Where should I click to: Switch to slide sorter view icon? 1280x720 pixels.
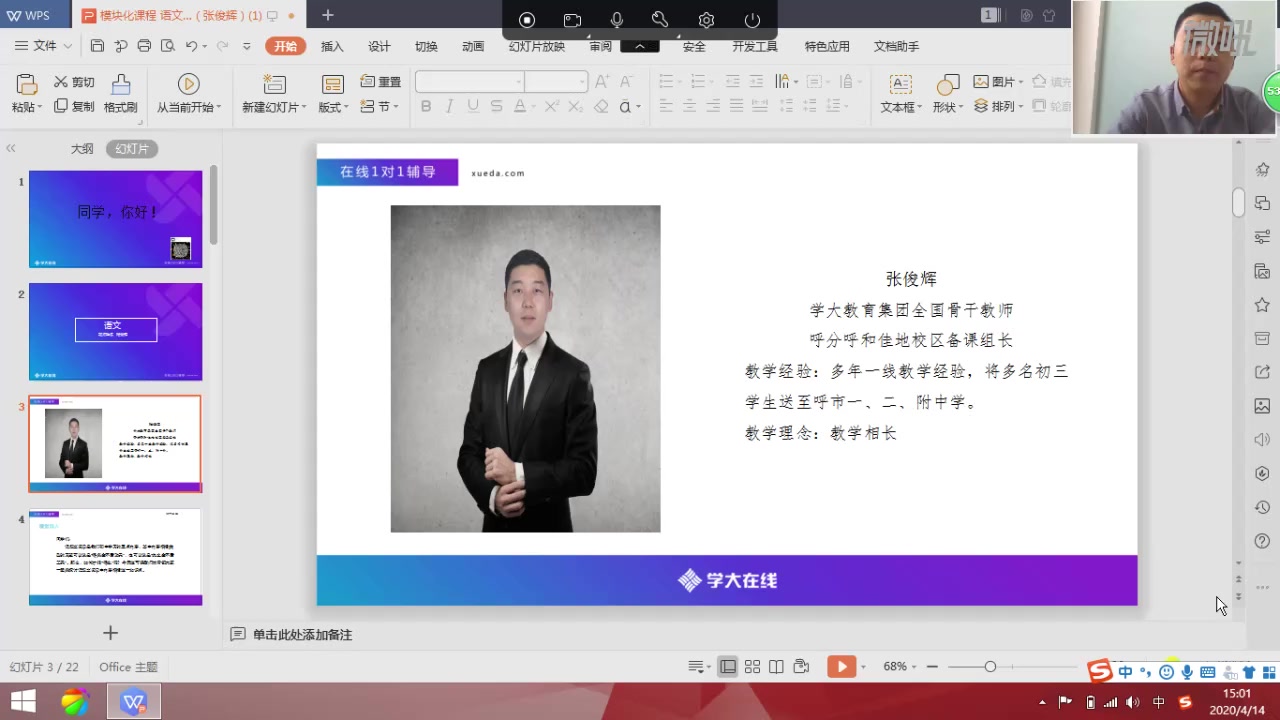tap(752, 667)
